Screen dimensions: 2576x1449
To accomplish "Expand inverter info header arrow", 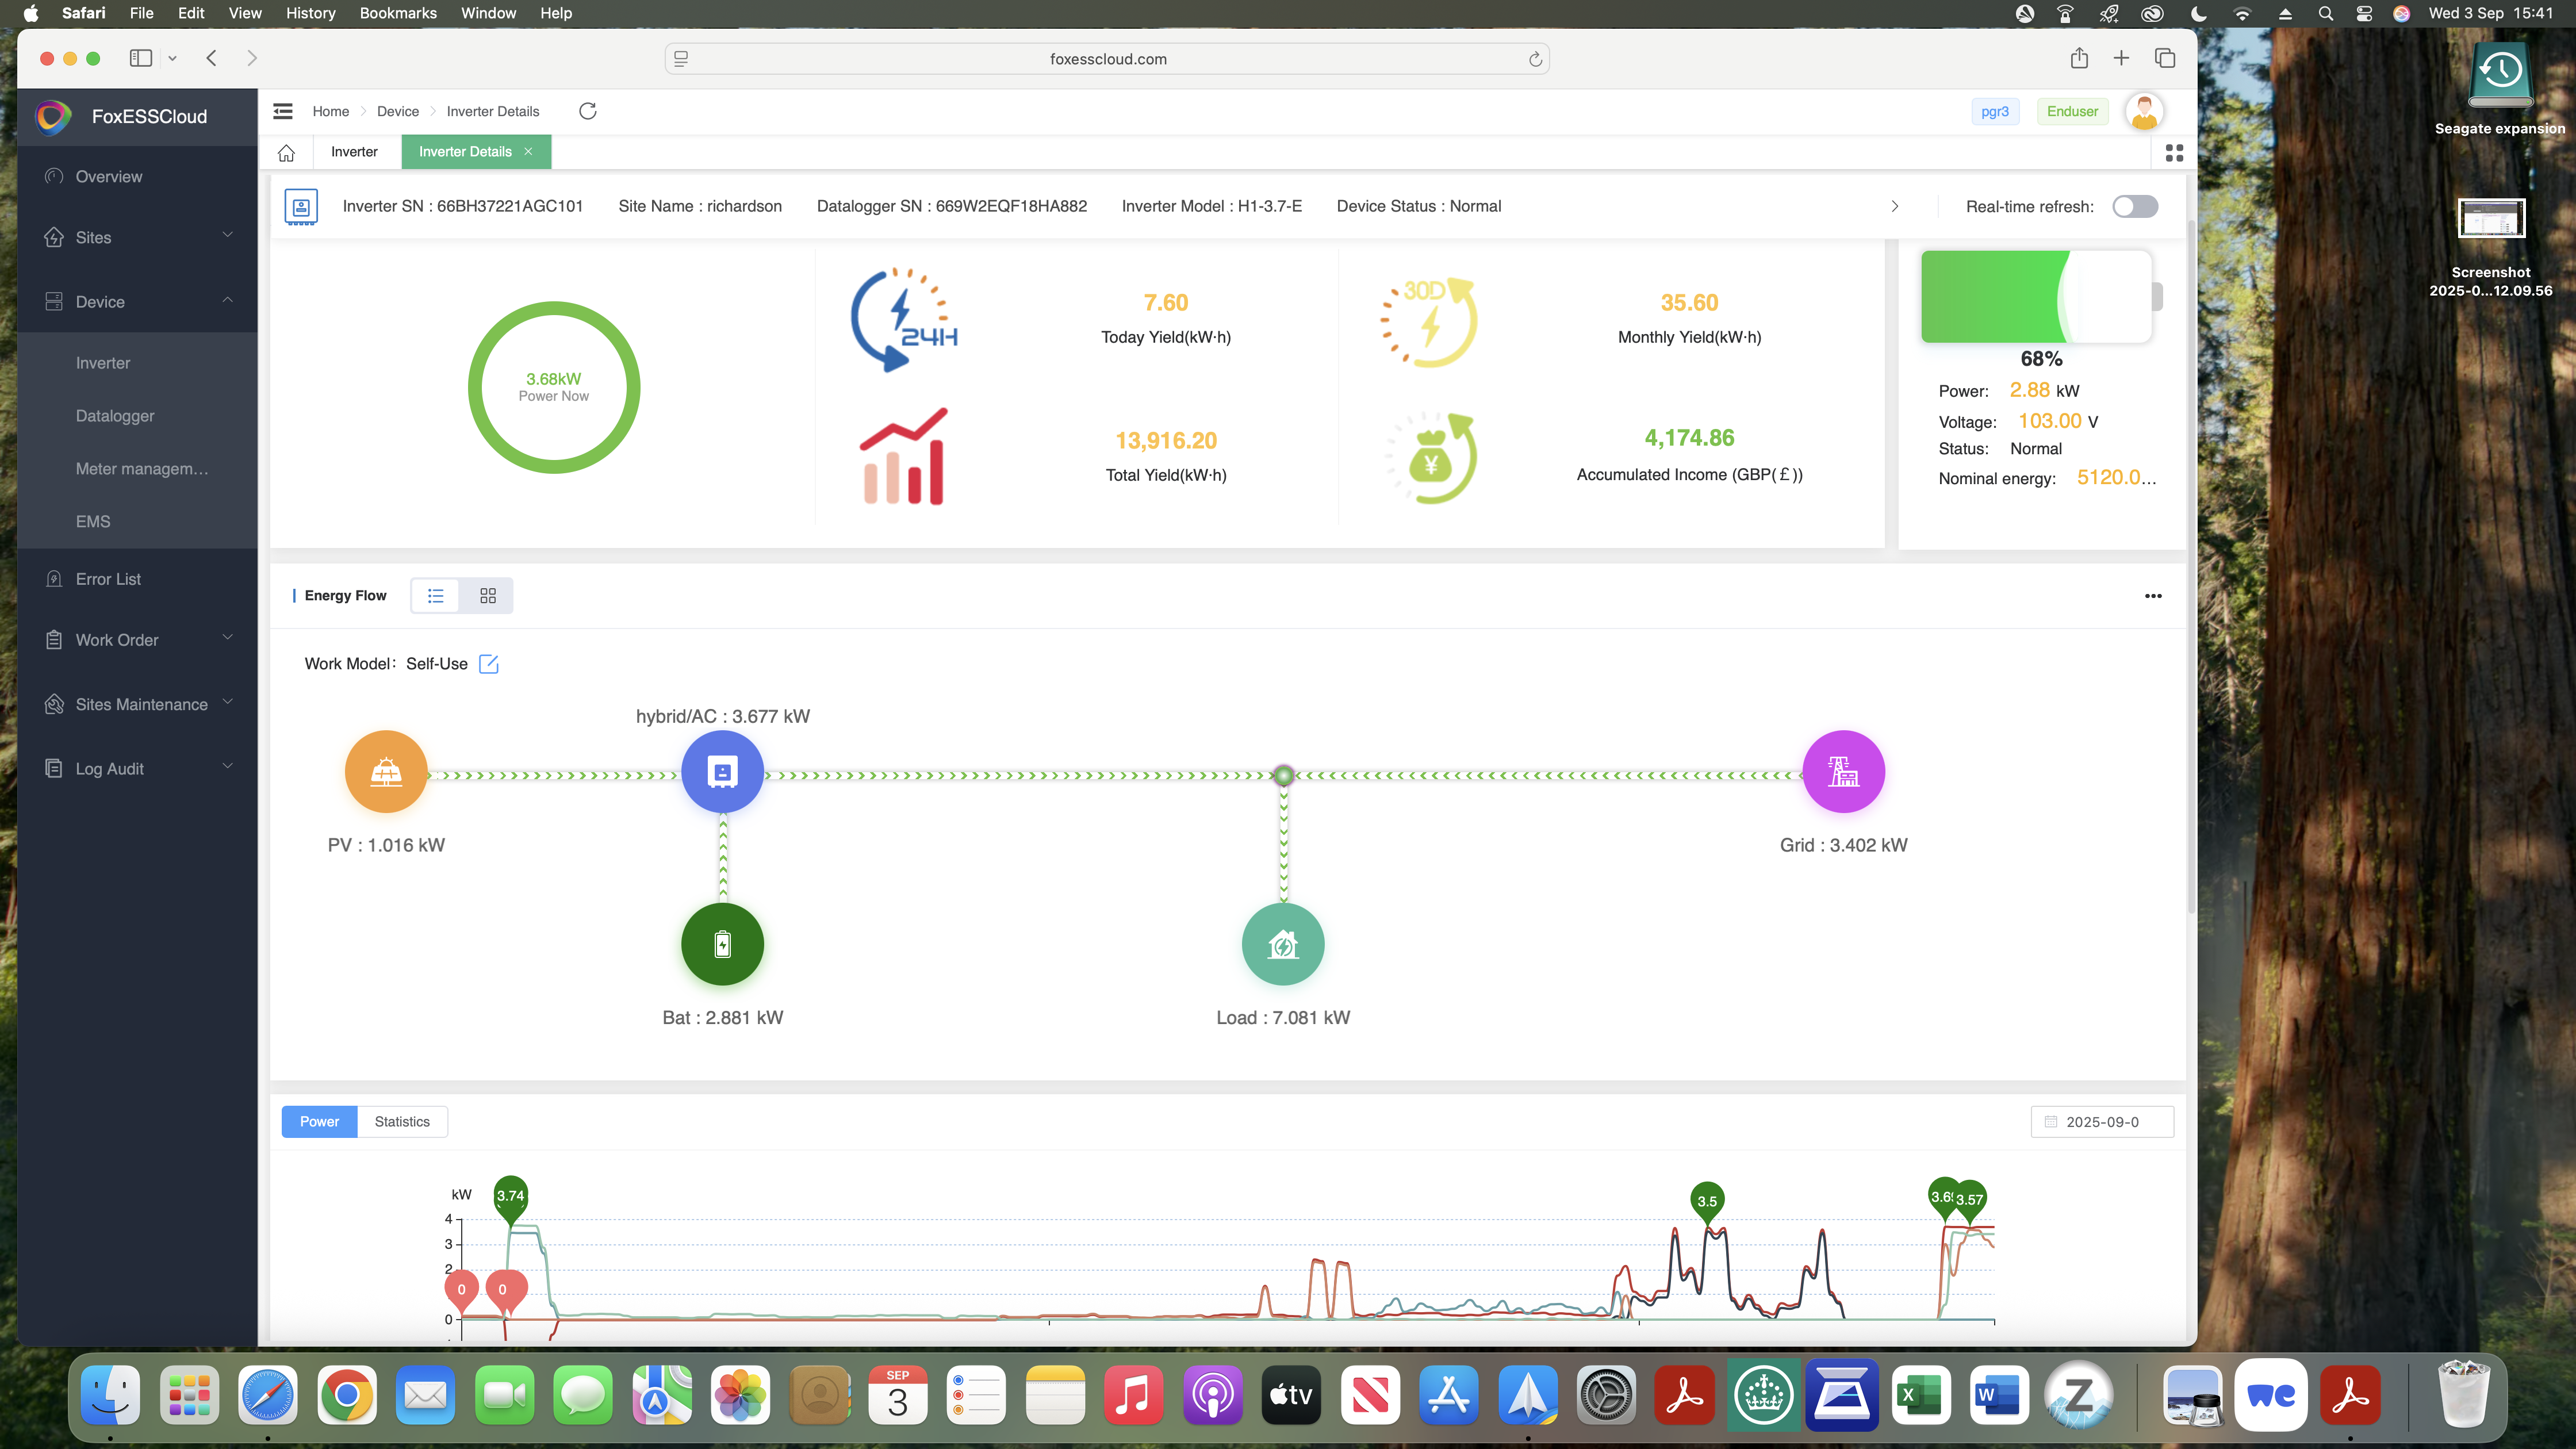I will pos(1894,206).
